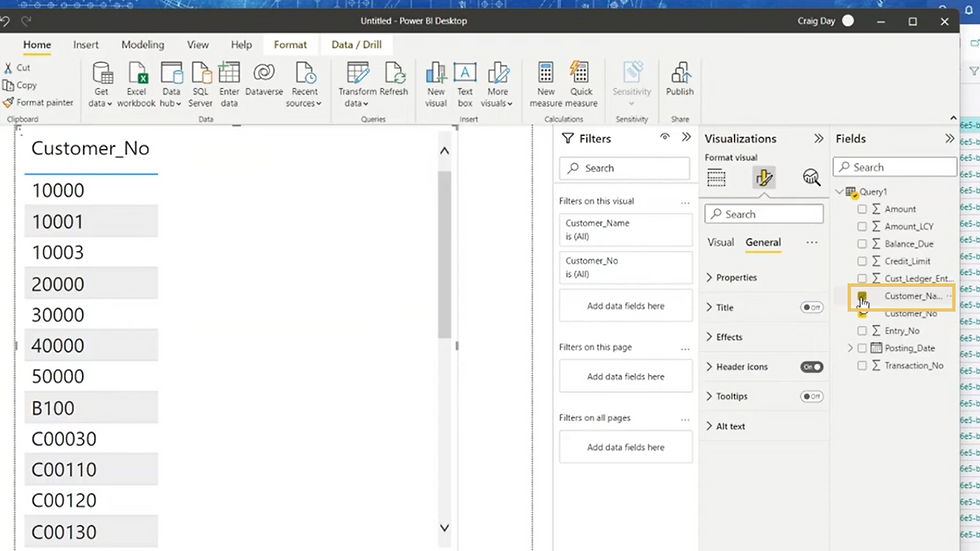Collapse the ribbon
The image size is (980, 551).
tap(953, 118)
